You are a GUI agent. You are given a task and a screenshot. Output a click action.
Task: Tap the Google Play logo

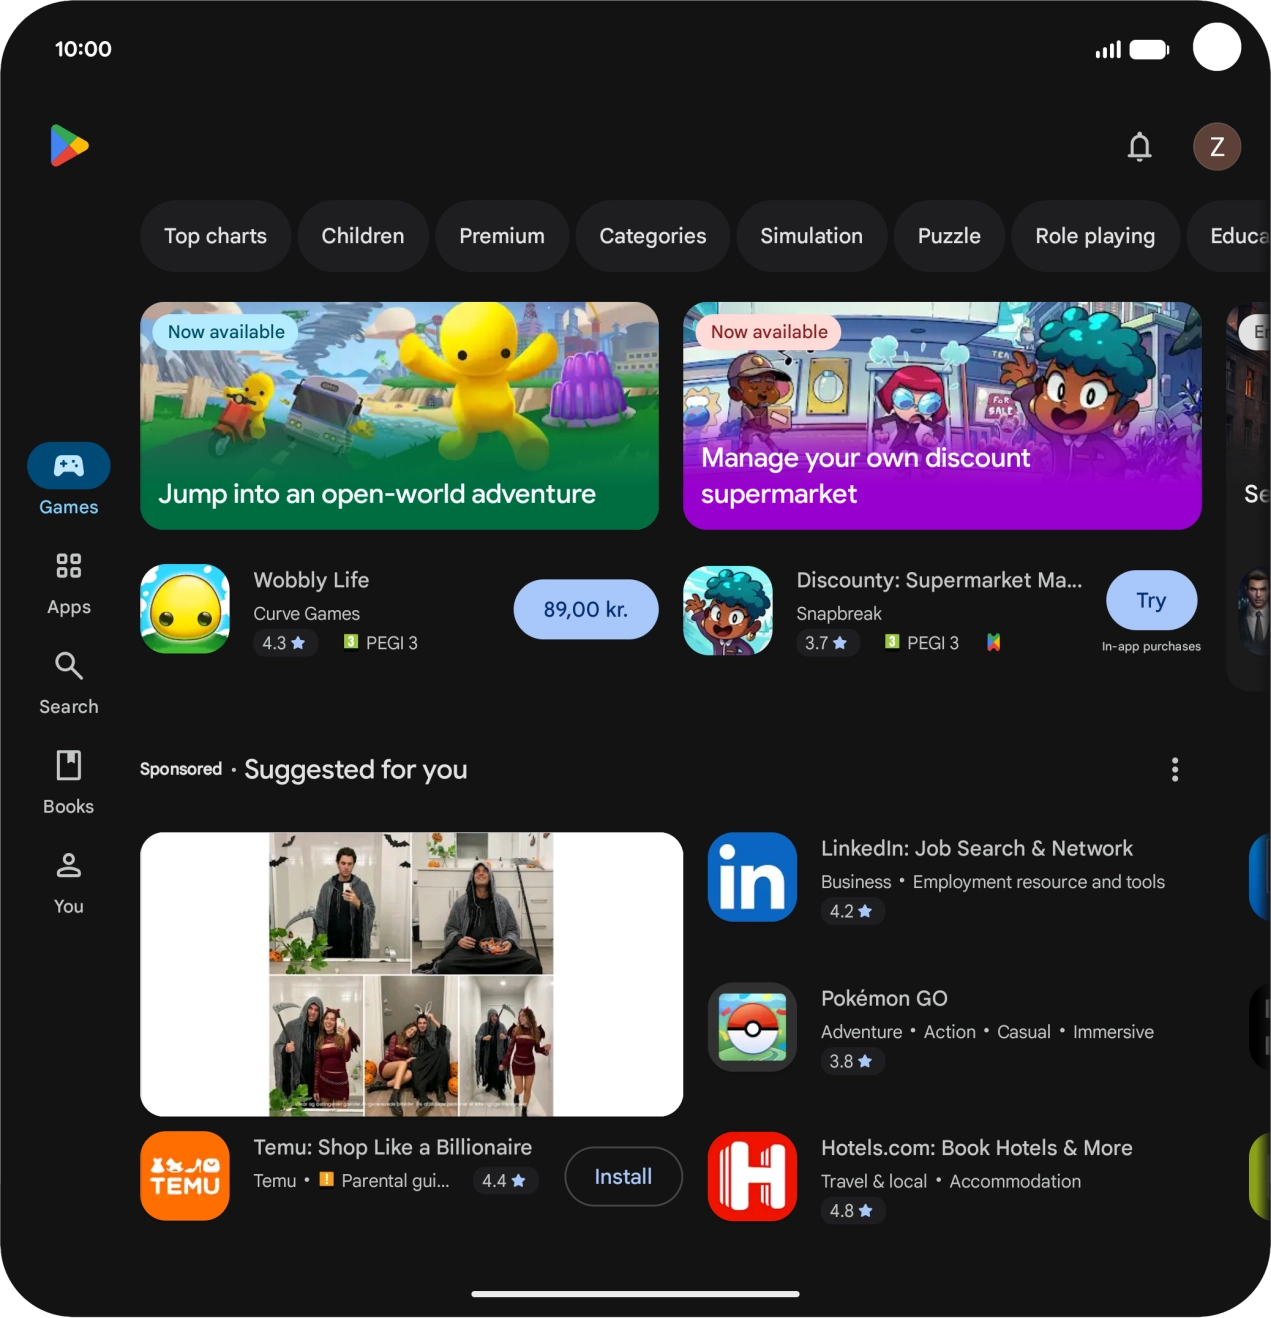coord(69,146)
